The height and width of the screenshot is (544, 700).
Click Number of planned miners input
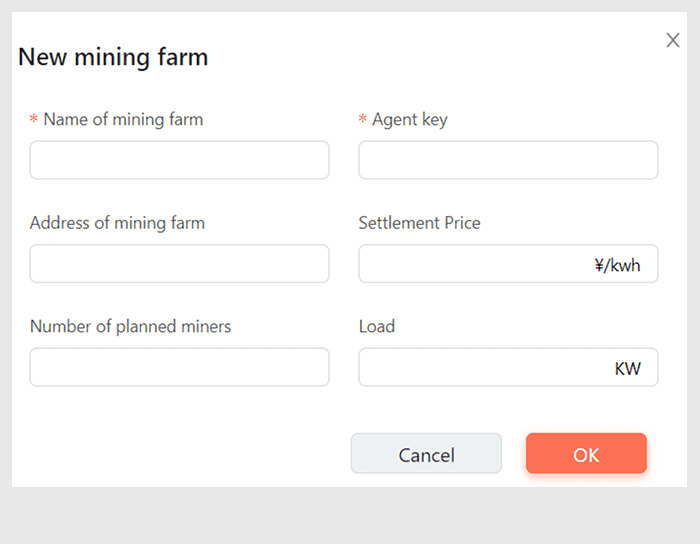[179, 367]
